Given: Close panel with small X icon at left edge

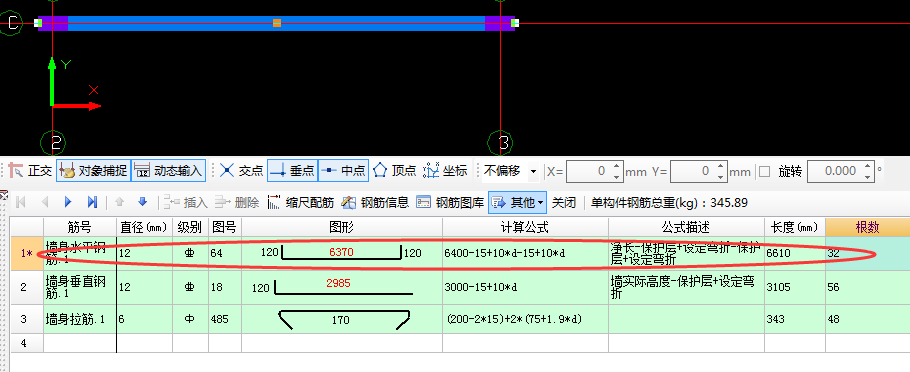Looking at the screenshot, I should (x=3, y=197).
